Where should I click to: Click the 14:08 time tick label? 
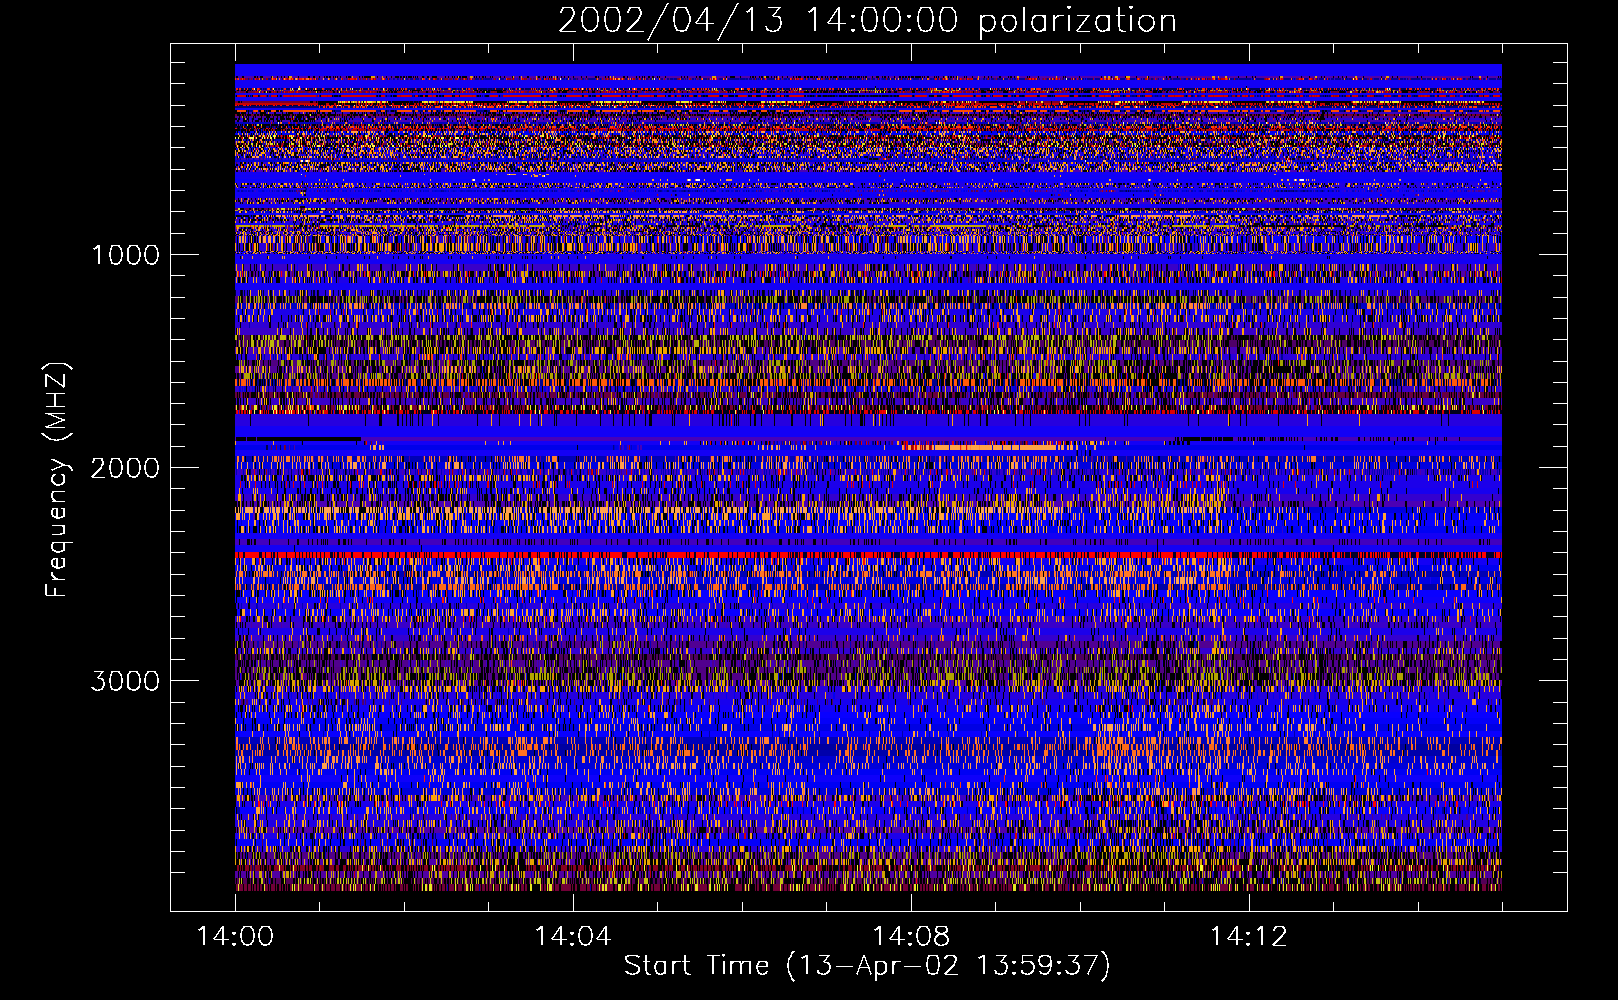(x=910, y=937)
